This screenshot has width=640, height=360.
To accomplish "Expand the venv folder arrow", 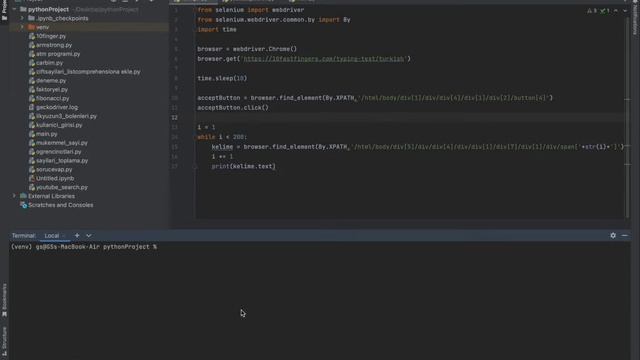I will click(x=22, y=27).
